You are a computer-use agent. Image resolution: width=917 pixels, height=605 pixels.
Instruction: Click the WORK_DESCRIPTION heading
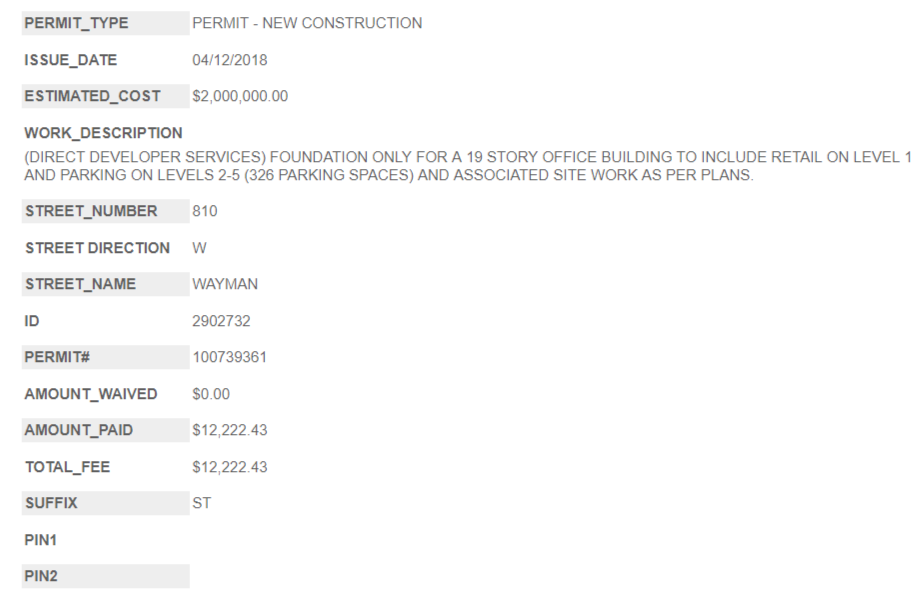[x=103, y=132]
